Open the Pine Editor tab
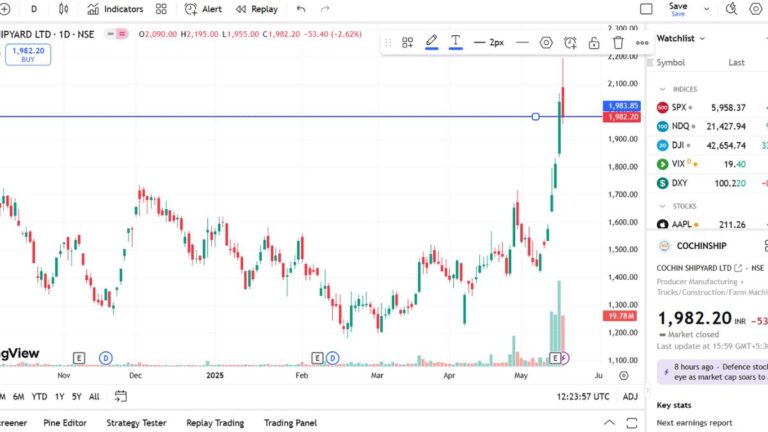The image size is (768, 432). pos(65,423)
